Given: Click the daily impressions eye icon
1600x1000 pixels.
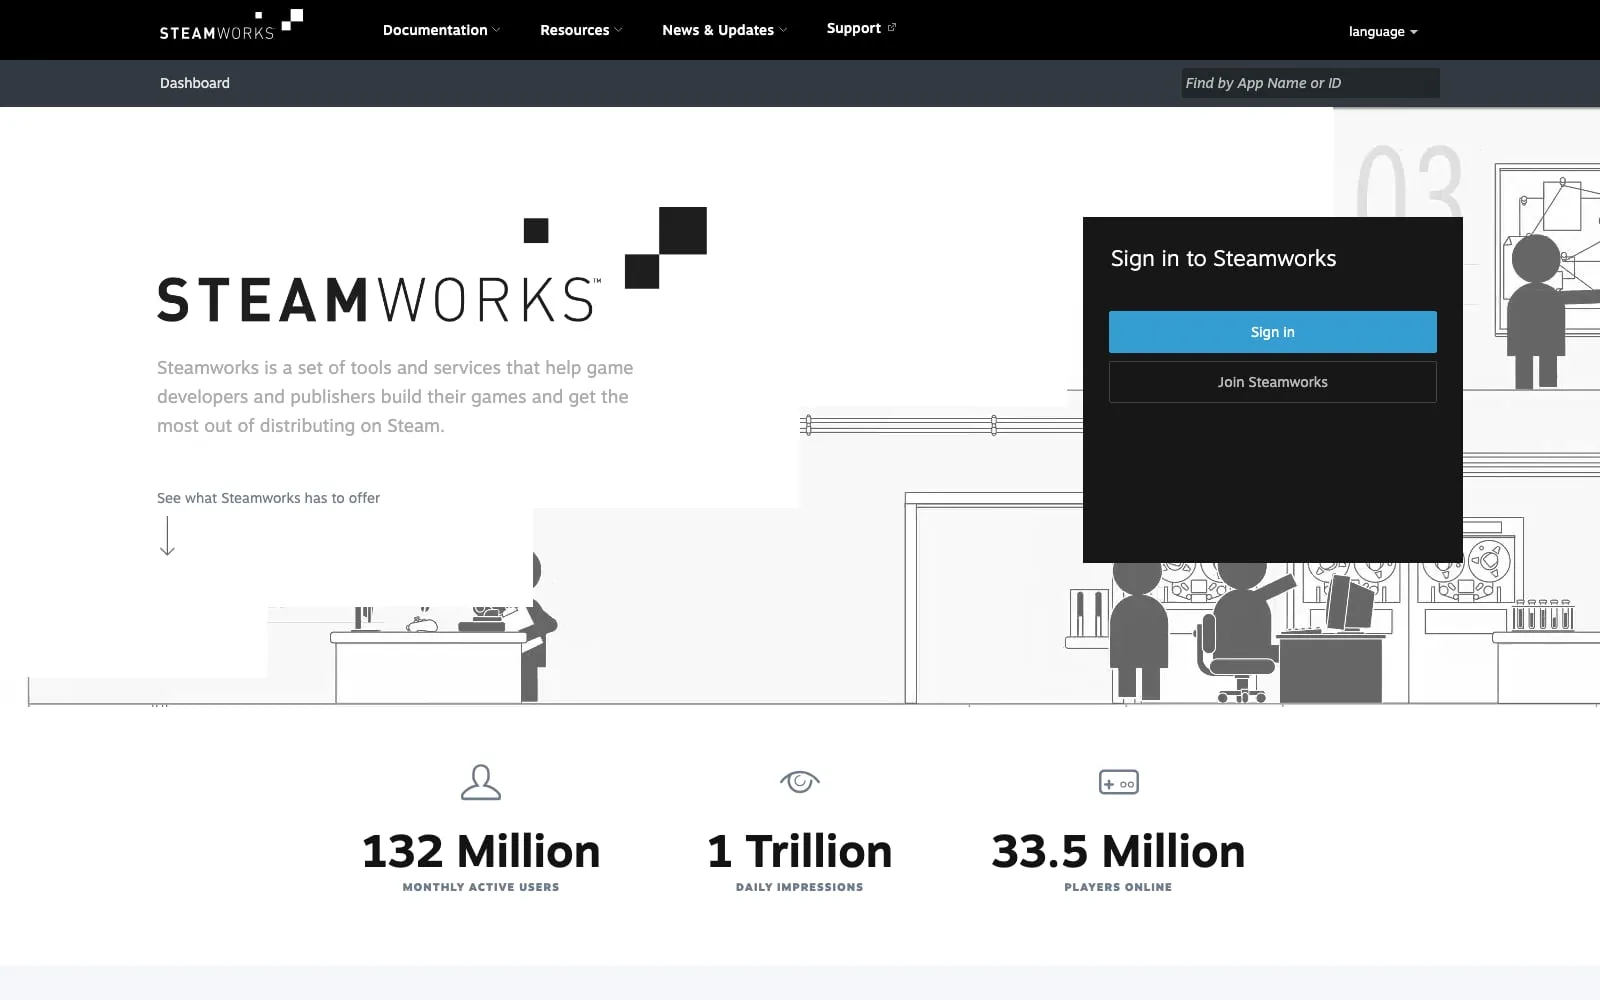Looking at the screenshot, I should coord(799,781).
